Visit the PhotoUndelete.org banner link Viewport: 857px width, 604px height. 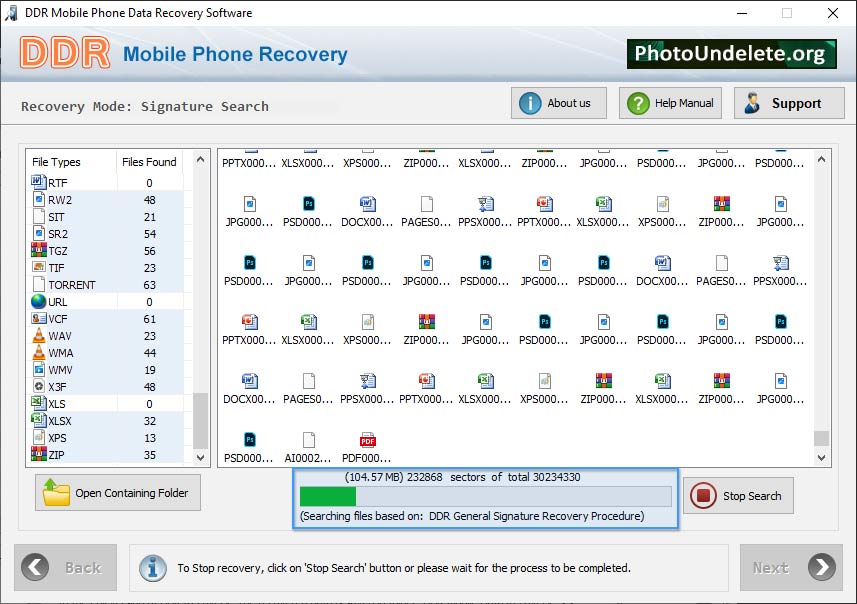[731, 54]
